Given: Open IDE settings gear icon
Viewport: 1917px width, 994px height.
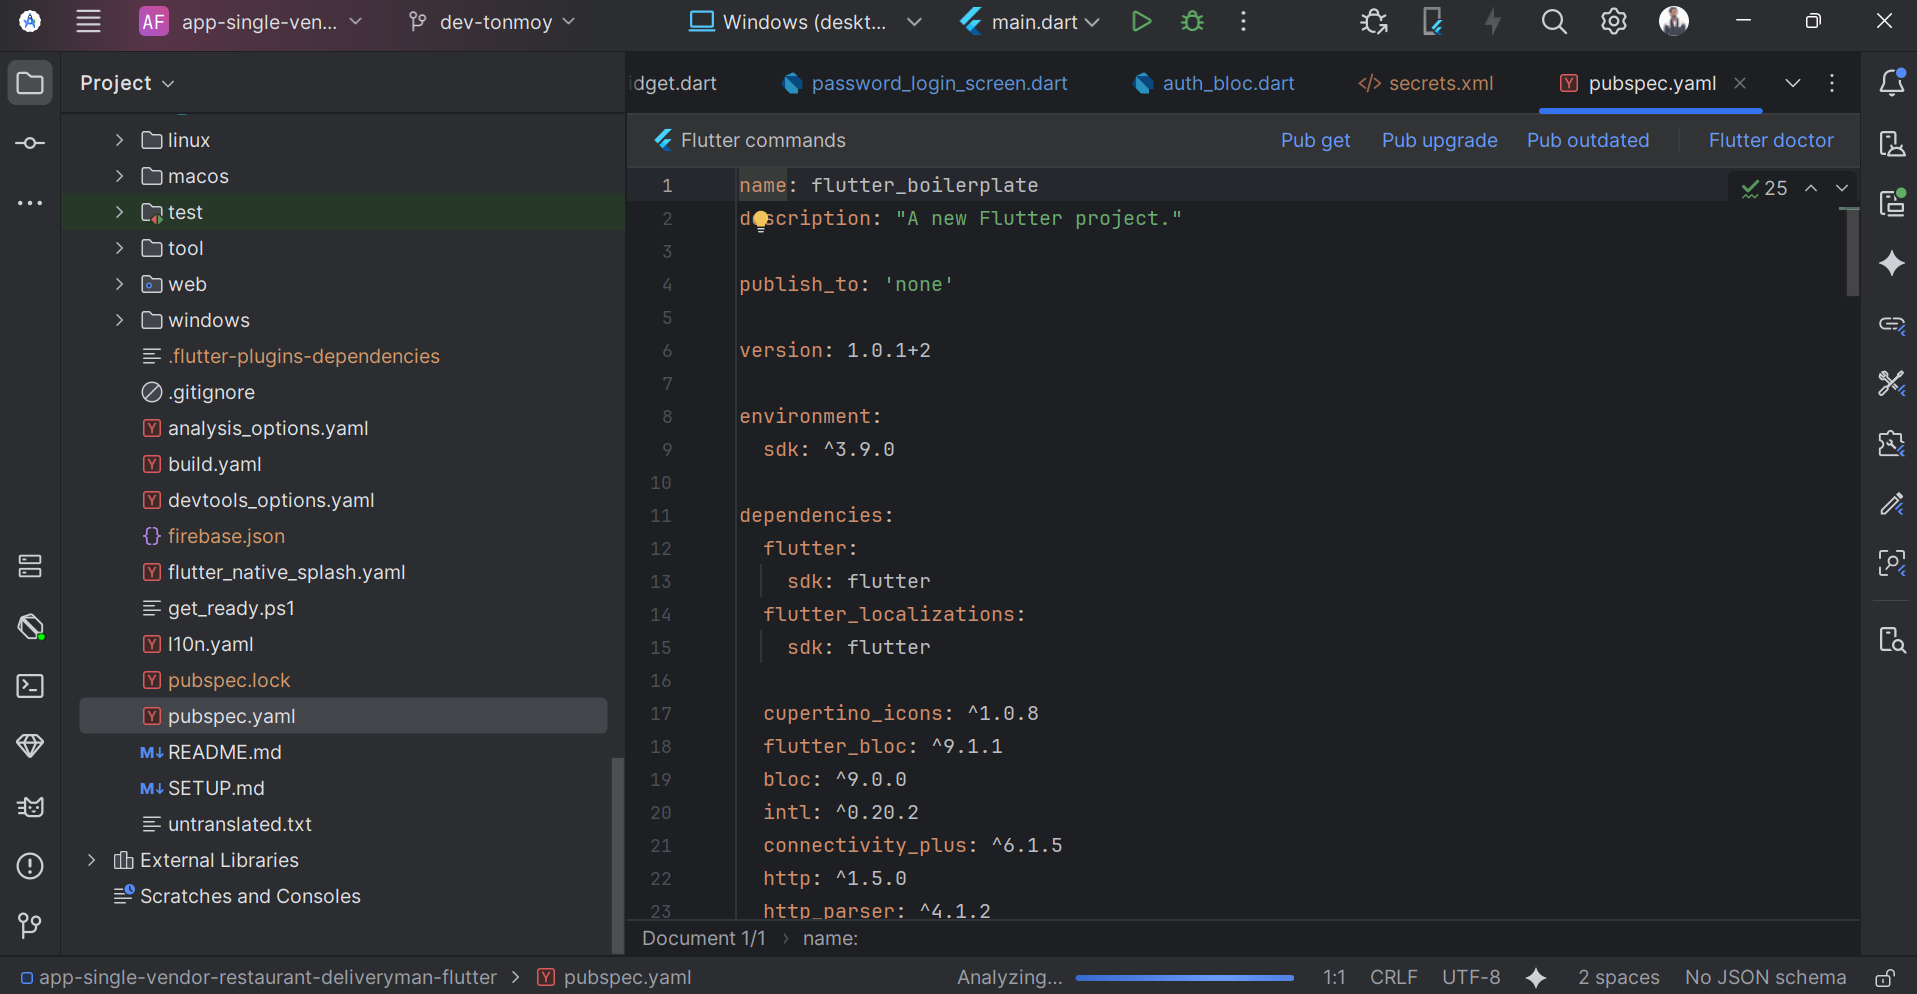Looking at the screenshot, I should pyautogui.click(x=1613, y=22).
